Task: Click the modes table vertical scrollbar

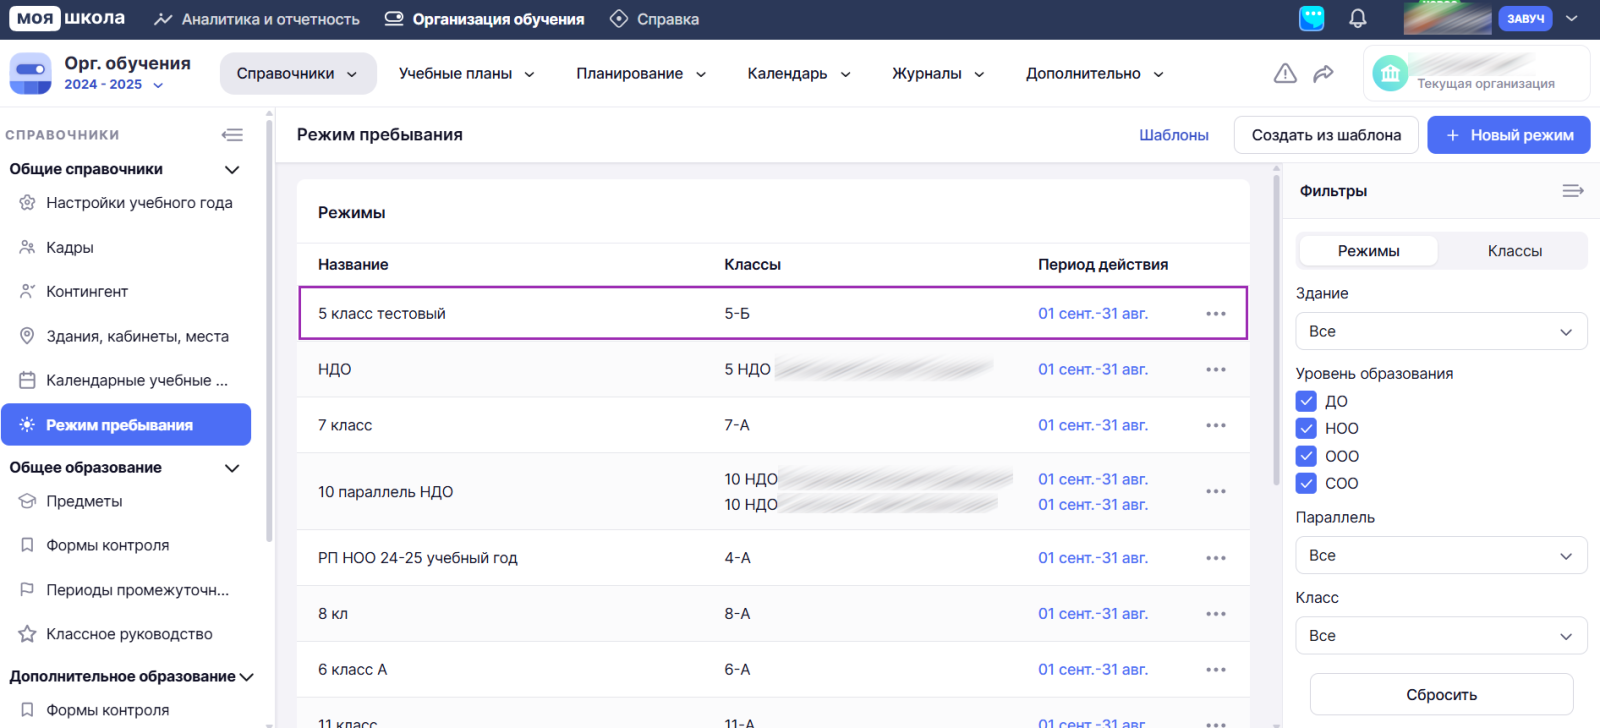Action: [1276, 330]
